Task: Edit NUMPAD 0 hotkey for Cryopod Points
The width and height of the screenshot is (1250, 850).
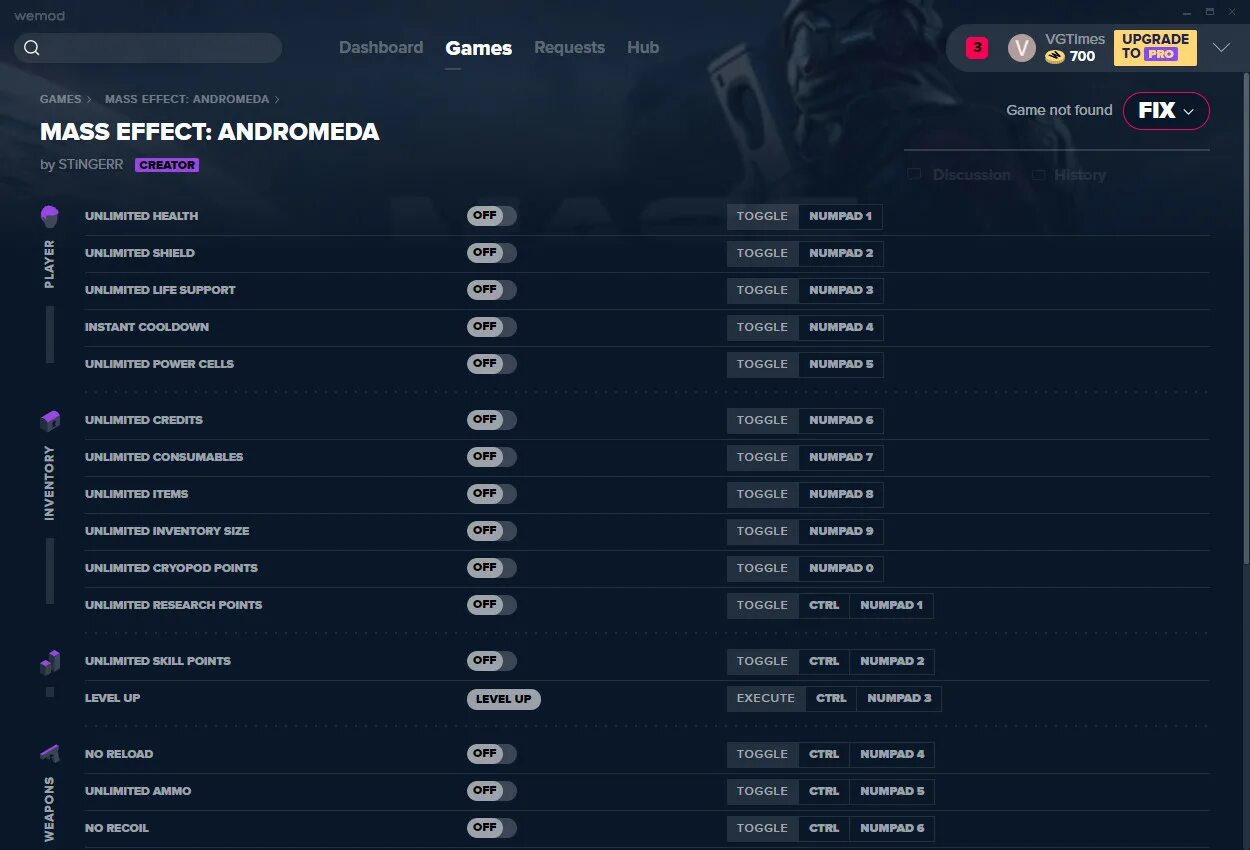Action: pos(841,568)
